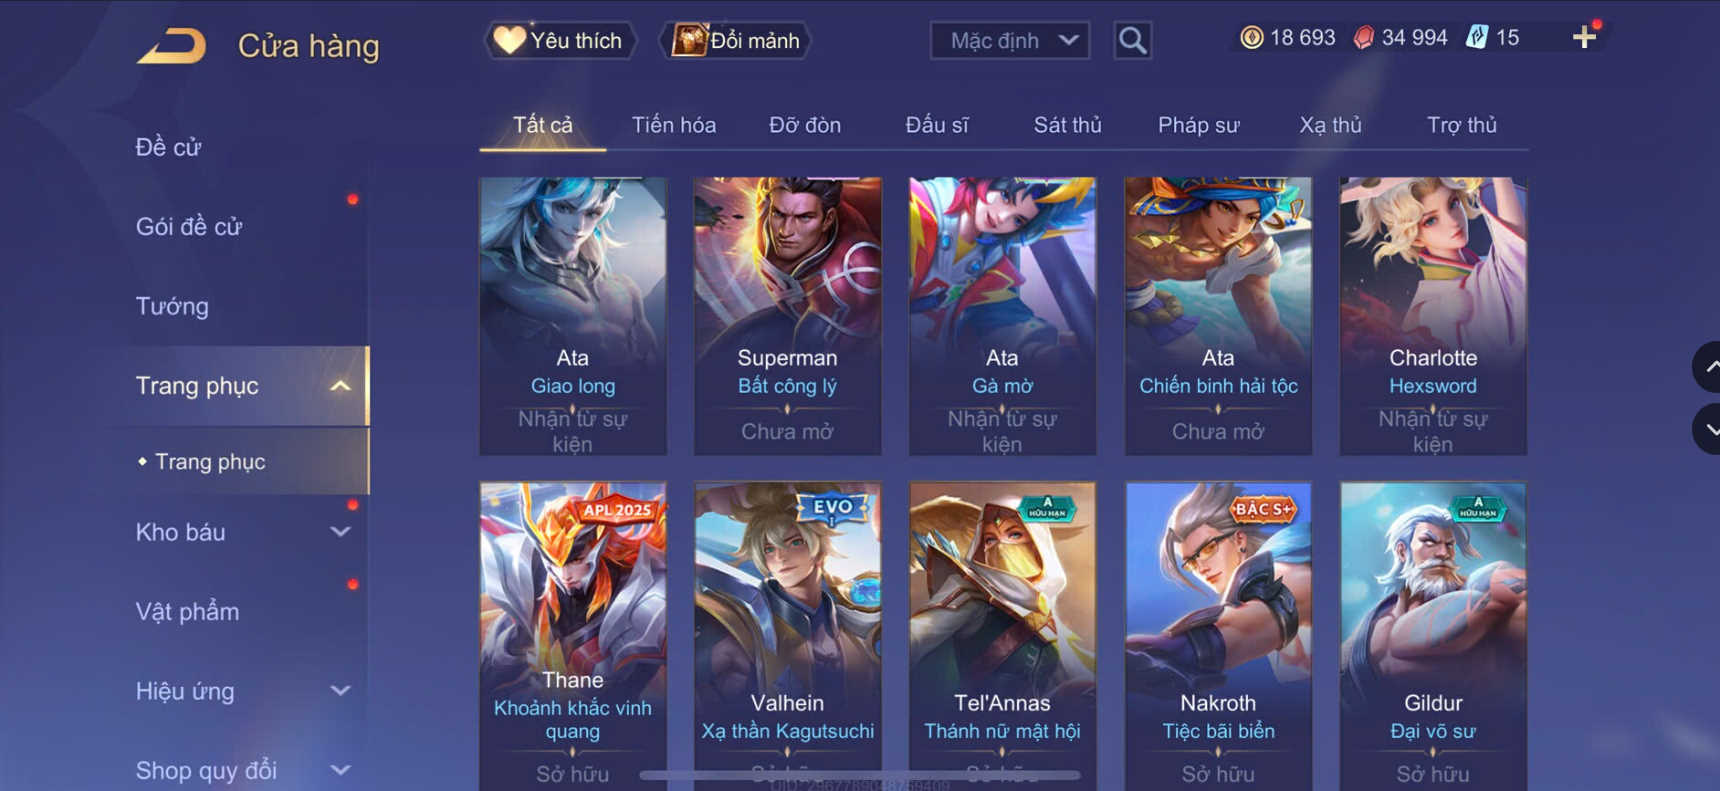Tap the plus icon to add currency
Image resolution: width=1720 pixels, height=791 pixels.
coord(1584,38)
